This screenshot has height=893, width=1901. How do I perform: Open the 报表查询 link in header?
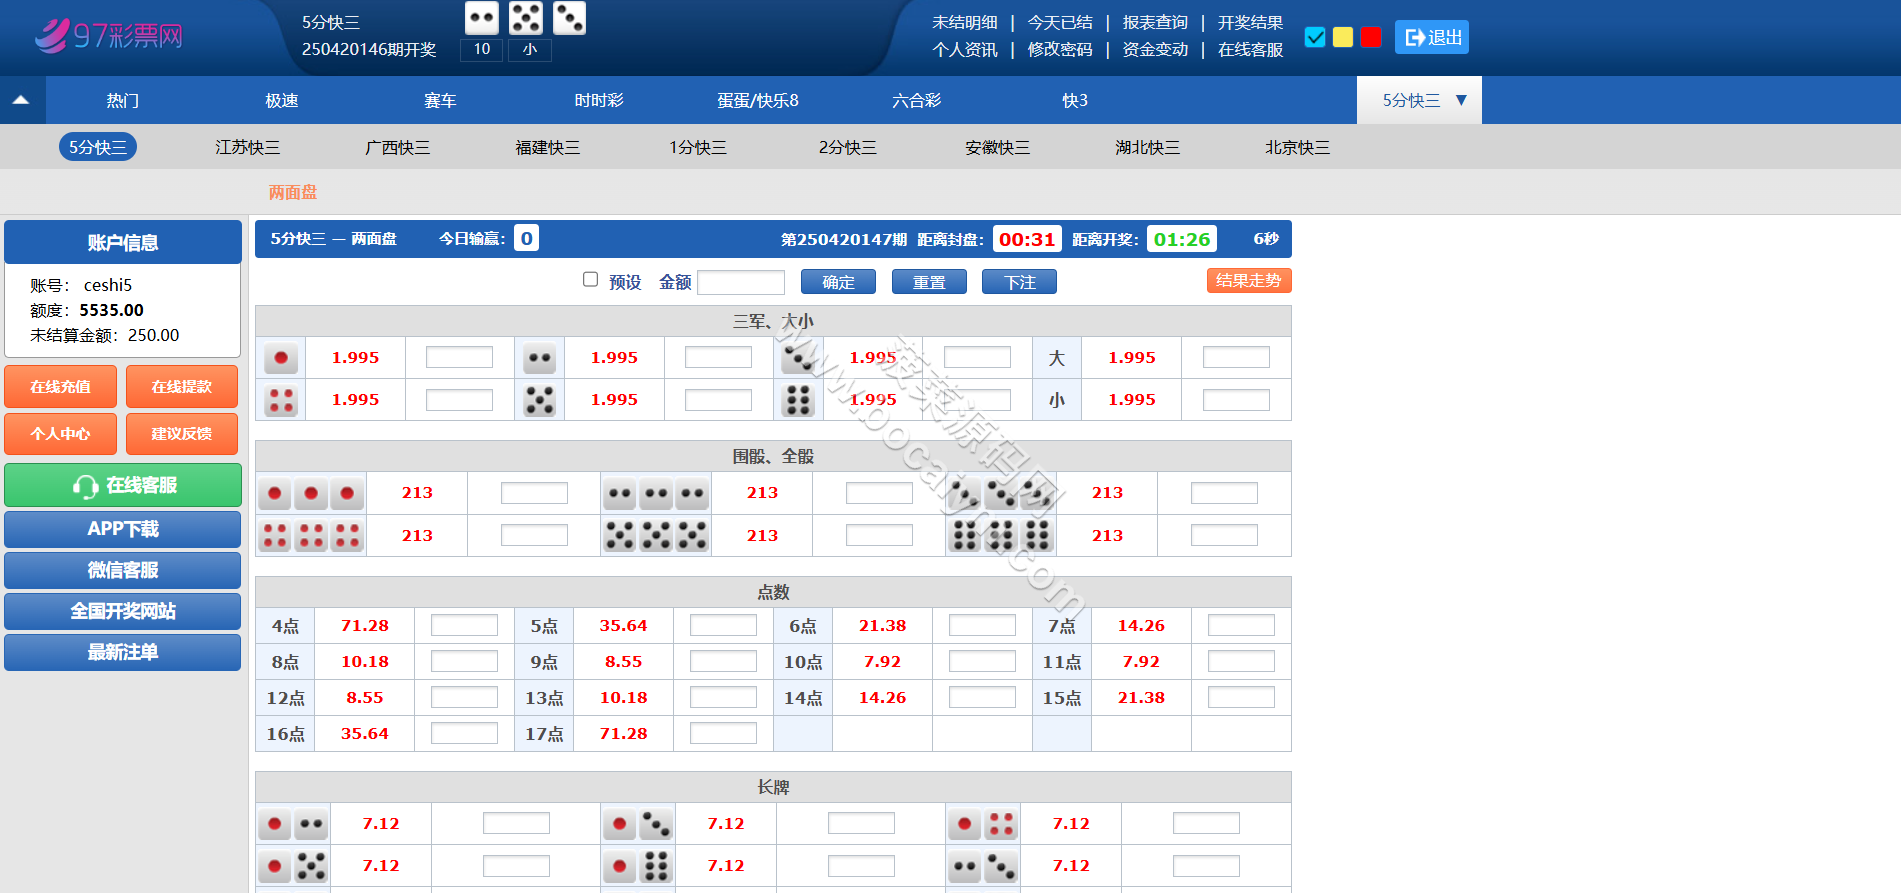coord(1155,22)
